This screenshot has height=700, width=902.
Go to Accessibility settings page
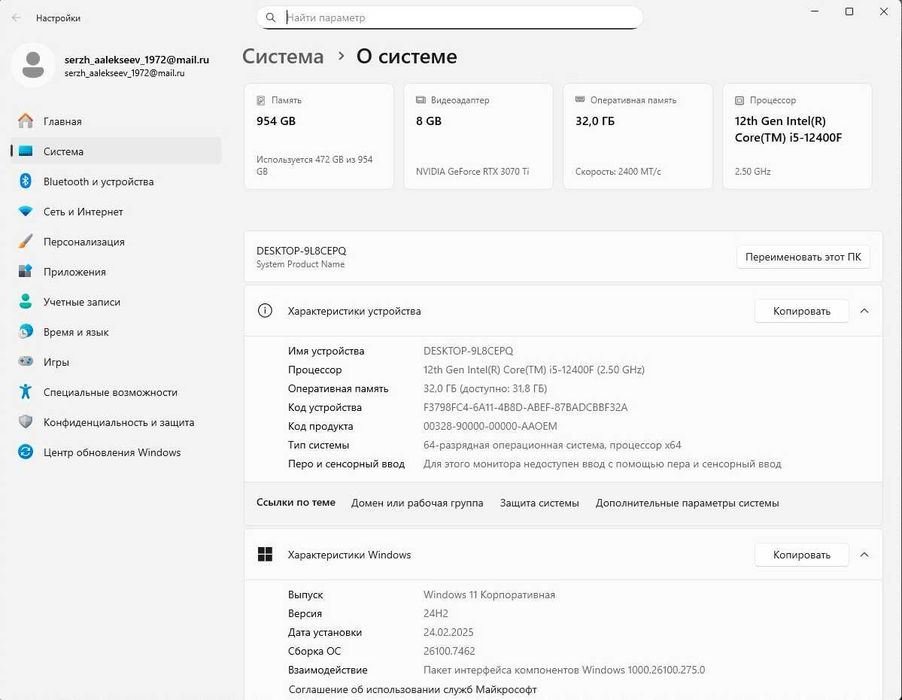pos(110,392)
